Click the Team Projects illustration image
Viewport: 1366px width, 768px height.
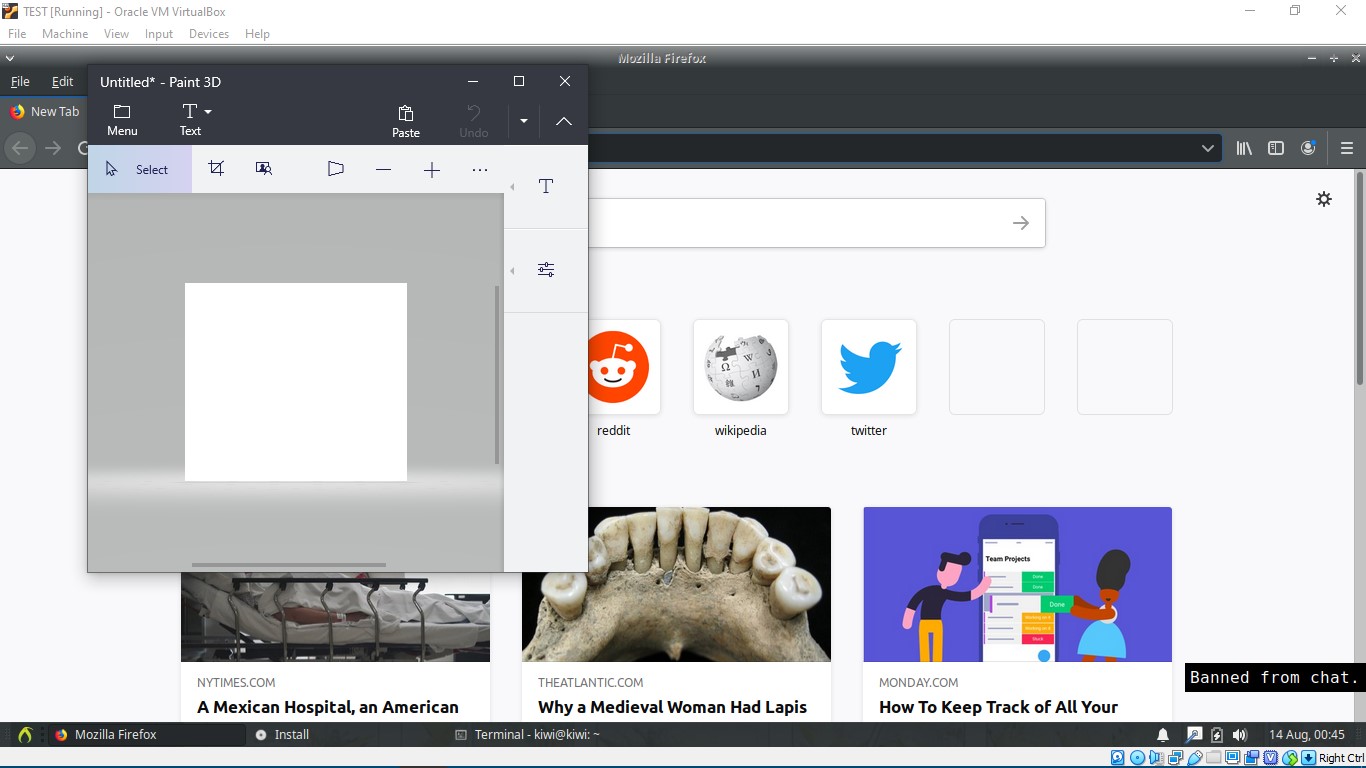pos(1018,584)
